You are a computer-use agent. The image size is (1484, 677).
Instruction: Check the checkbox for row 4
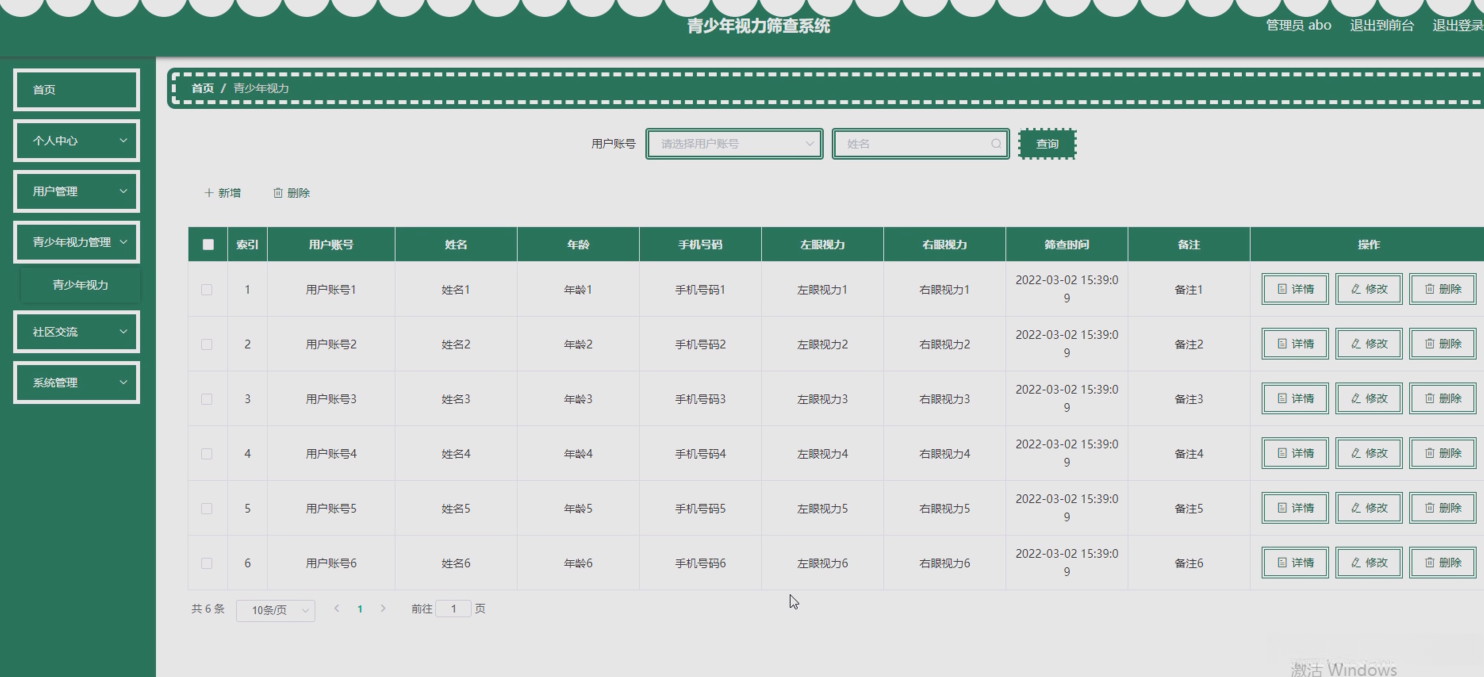coord(207,454)
